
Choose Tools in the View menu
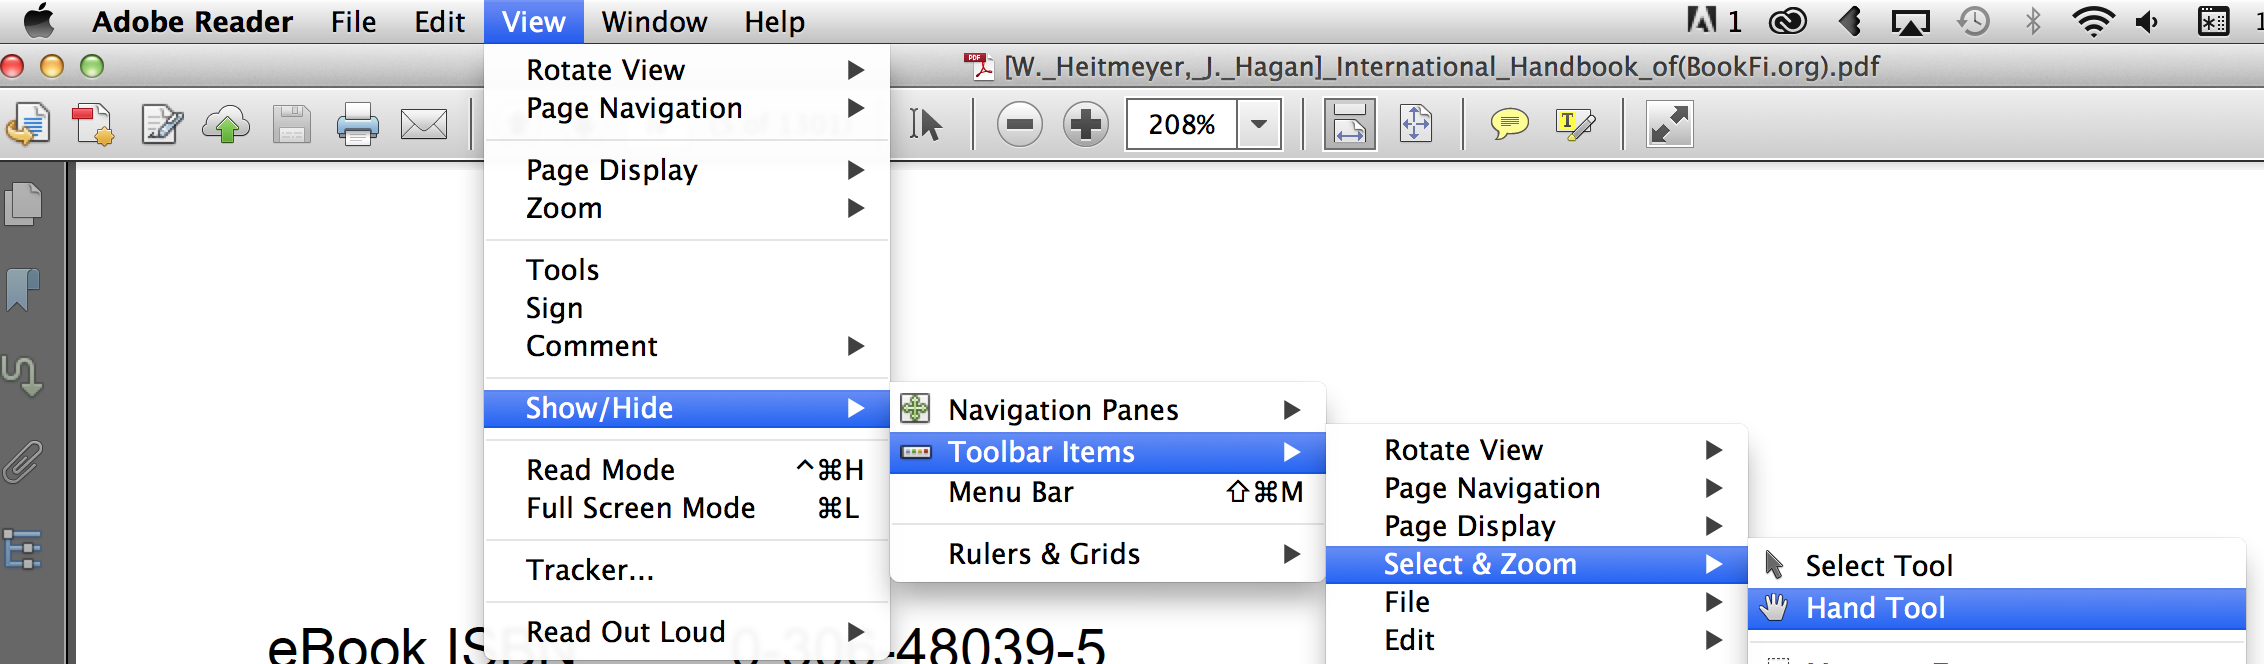click(x=687, y=270)
